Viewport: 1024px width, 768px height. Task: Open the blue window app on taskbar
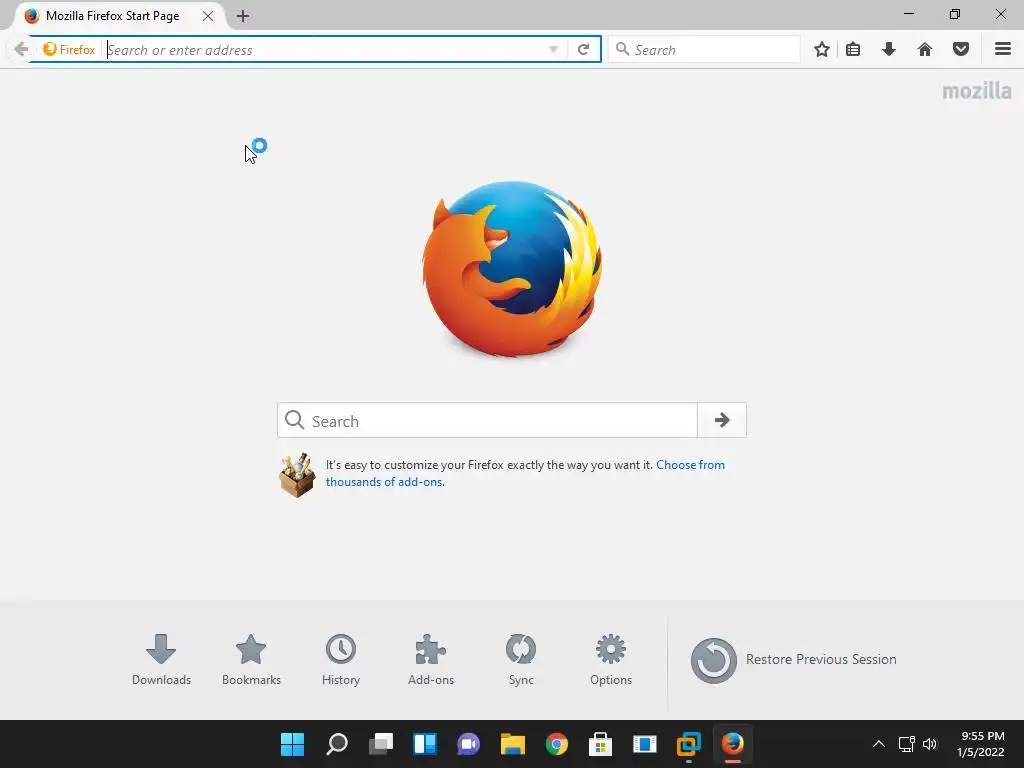tap(645, 744)
